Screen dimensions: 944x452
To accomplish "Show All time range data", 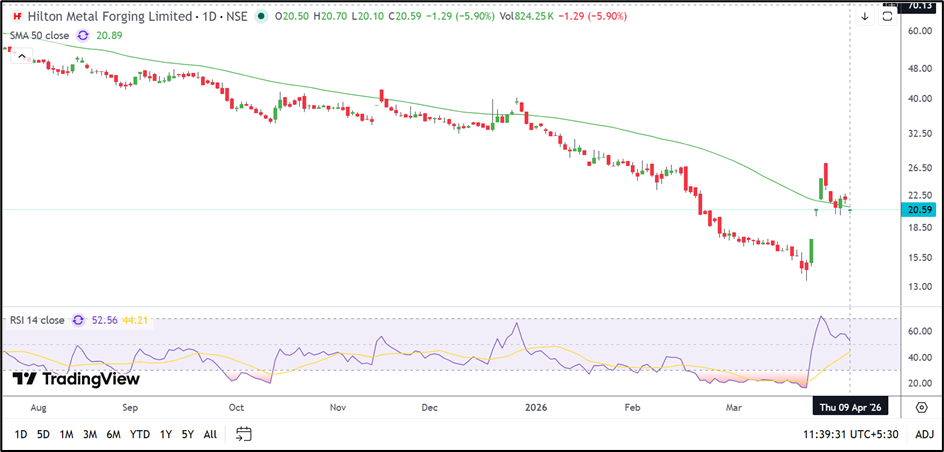I will [210, 434].
